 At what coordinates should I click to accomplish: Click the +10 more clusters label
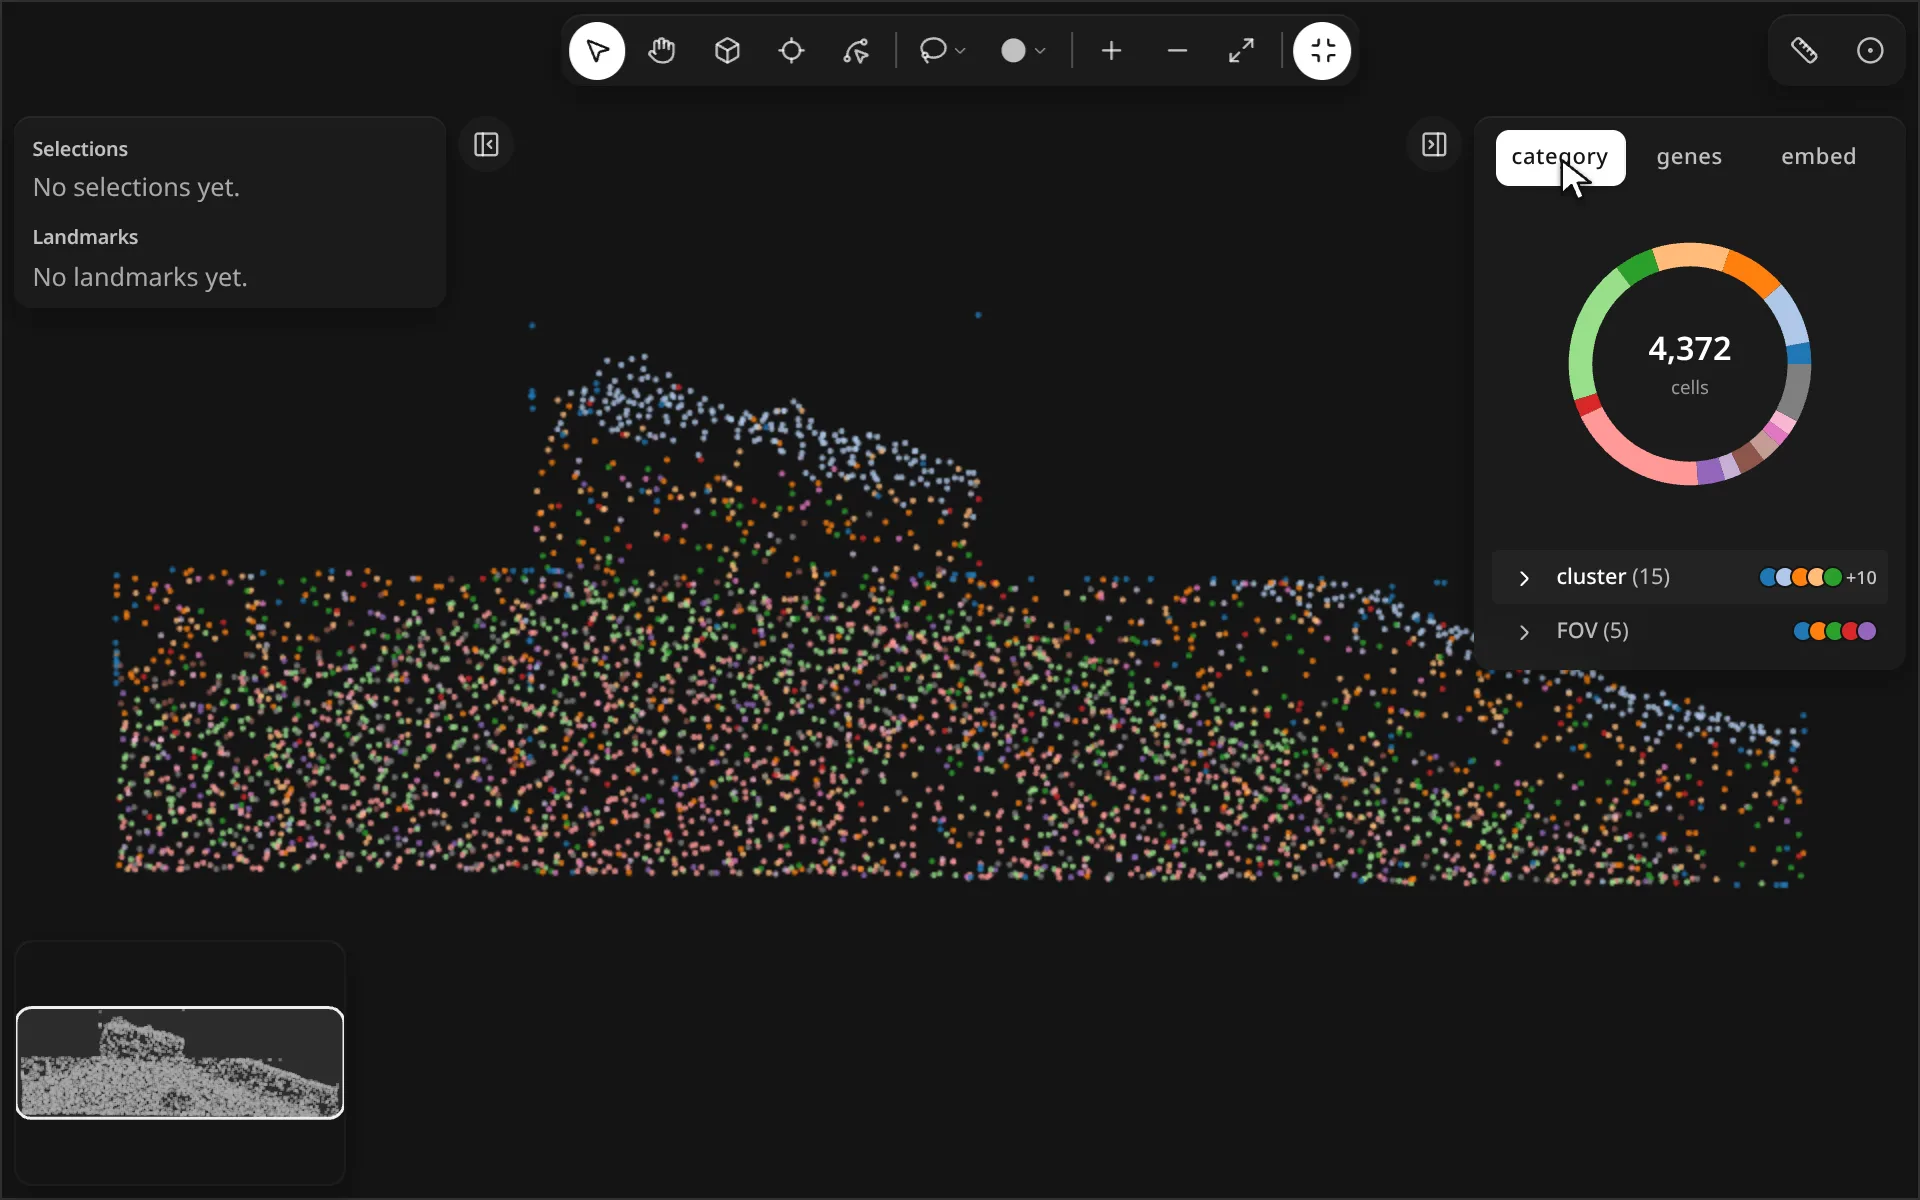click(x=1861, y=577)
